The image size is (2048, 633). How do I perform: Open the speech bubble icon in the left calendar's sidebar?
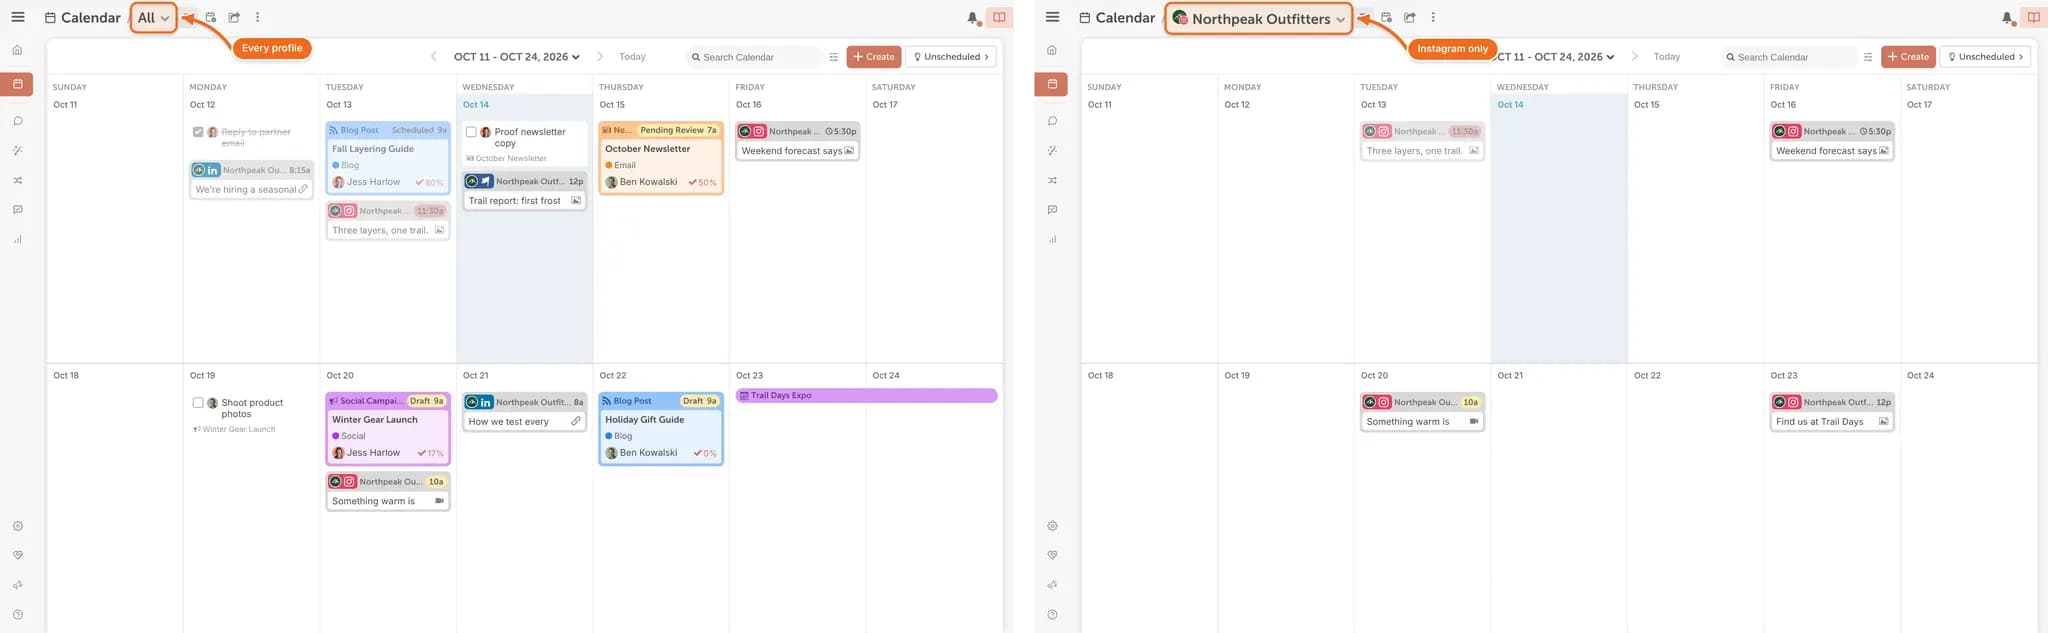point(17,121)
